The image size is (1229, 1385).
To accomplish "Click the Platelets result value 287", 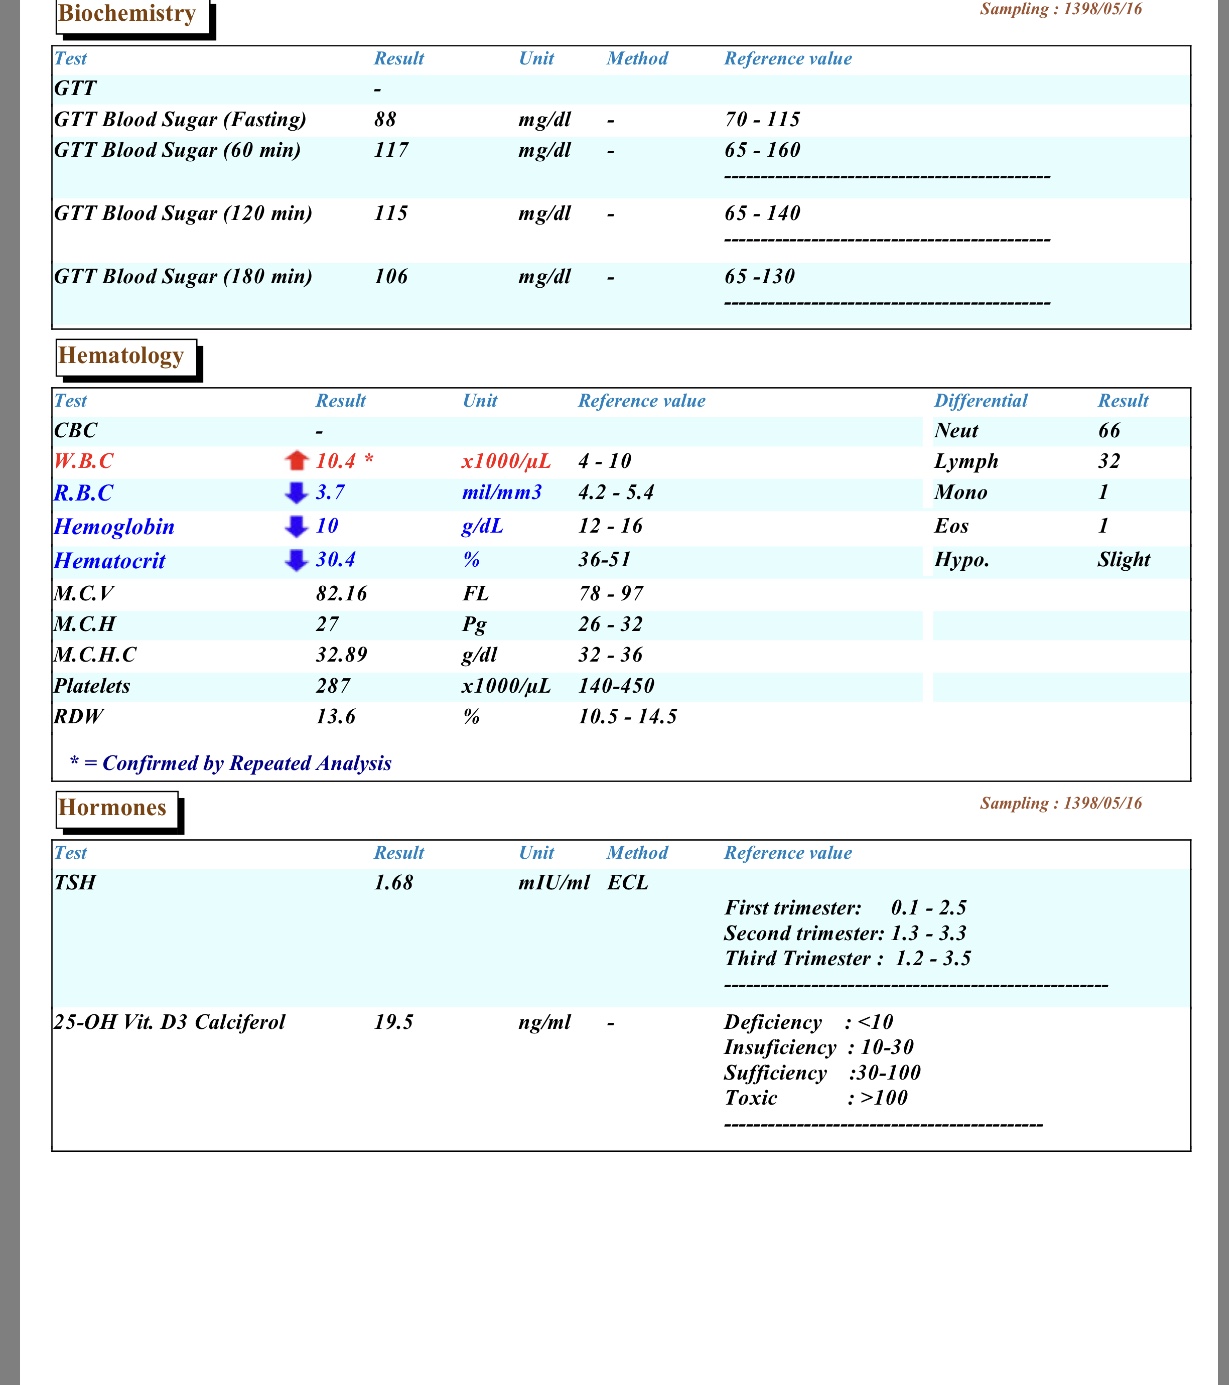I will tap(333, 686).
